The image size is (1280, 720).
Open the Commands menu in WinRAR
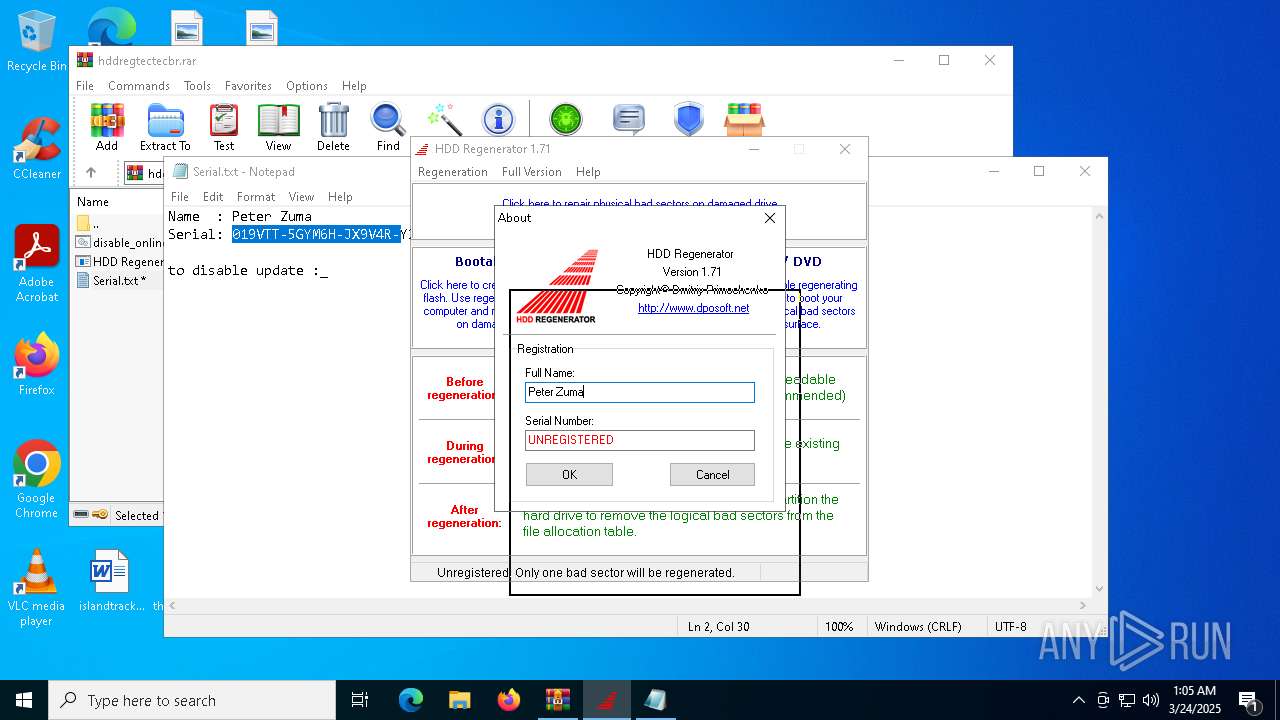[x=139, y=86]
